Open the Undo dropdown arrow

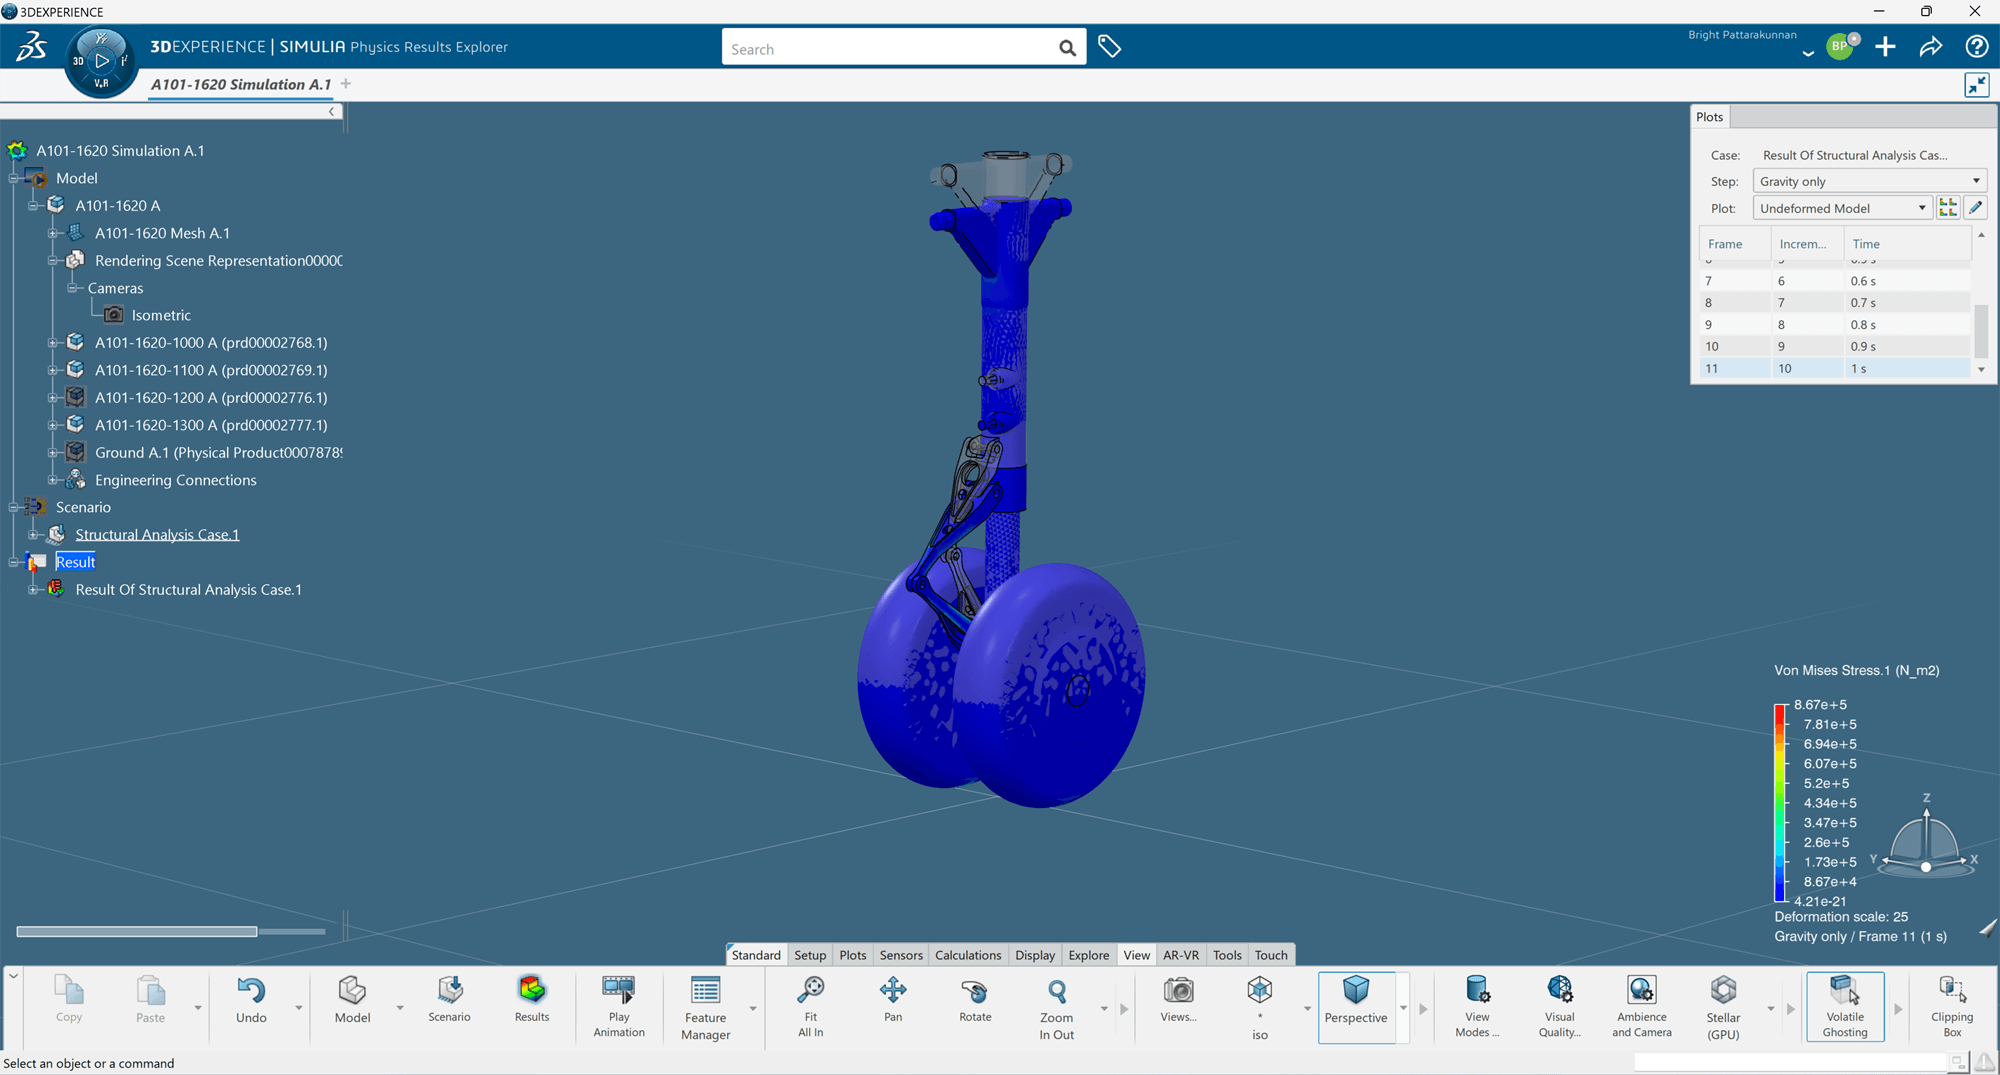[298, 1008]
